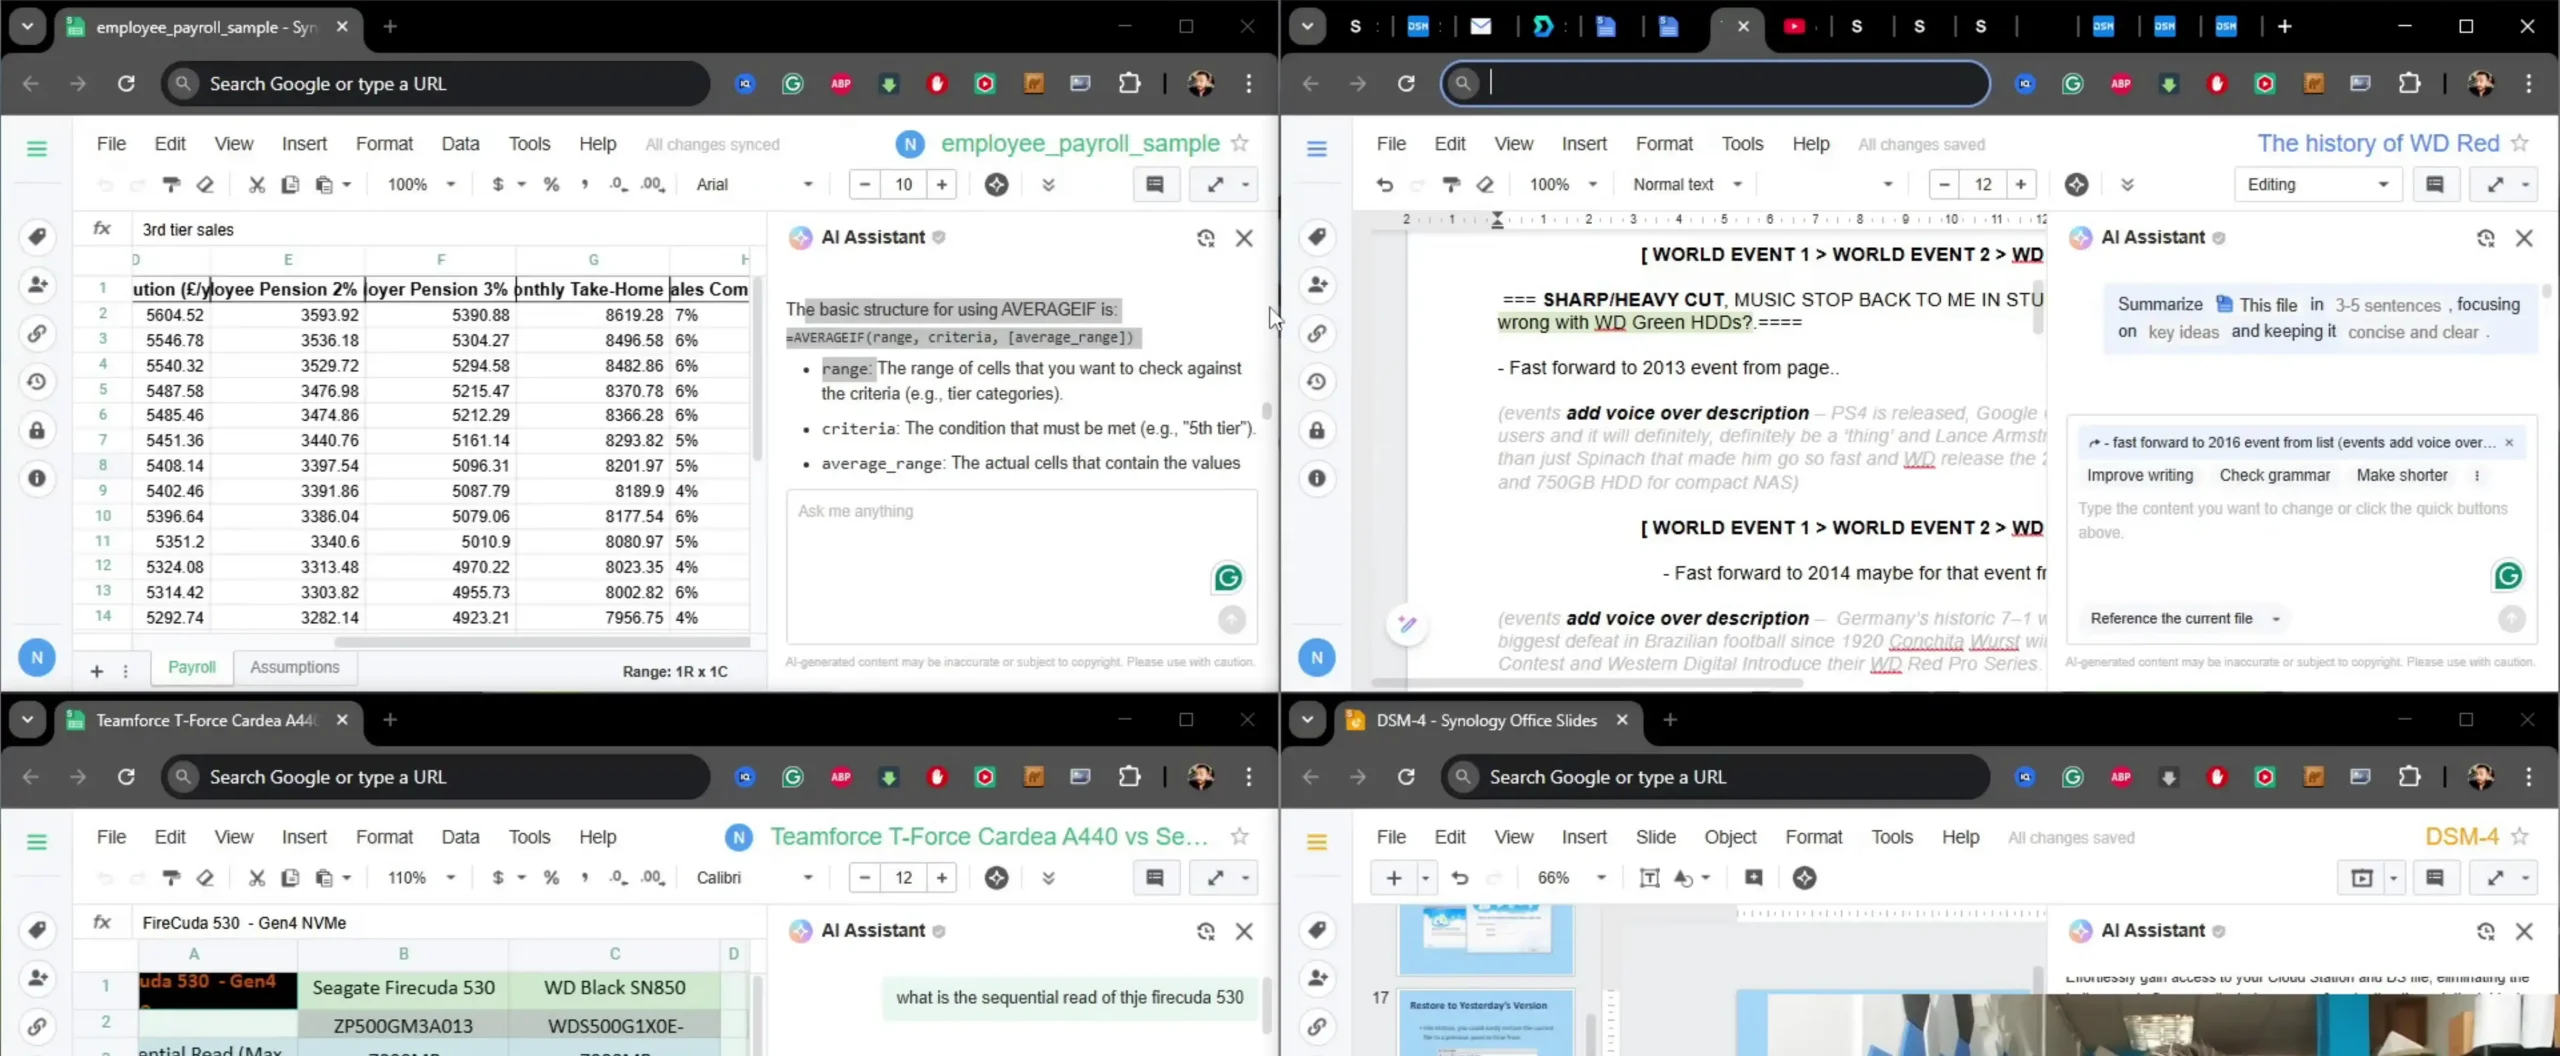Start new chat in payroll AI Assistant panel
This screenshot has width=2560, height=1056.
click(1205, 238)
